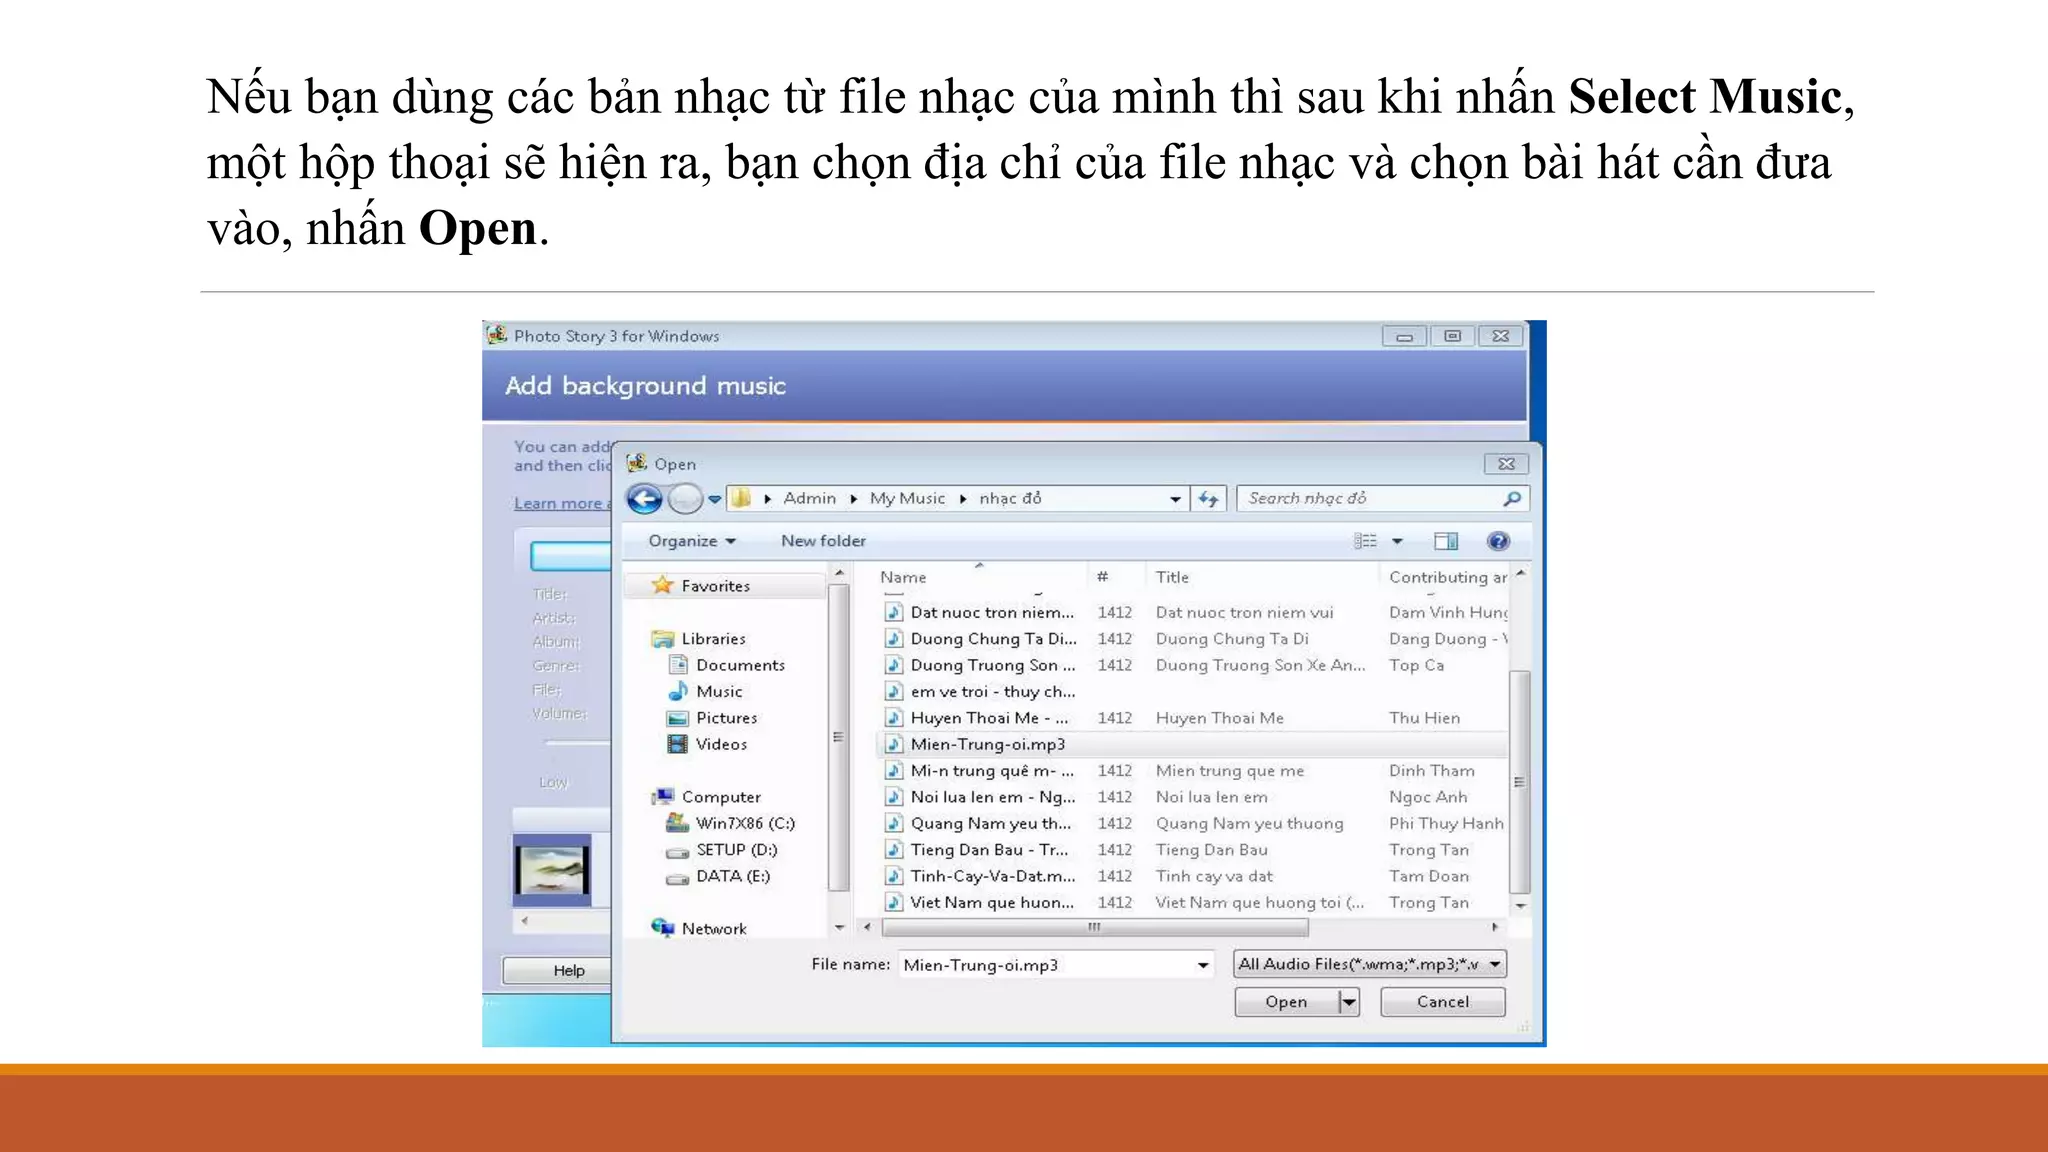This screenshot has width=2048, height=1152.
Task: Select DATA (E:) drive
Action: 732,876
